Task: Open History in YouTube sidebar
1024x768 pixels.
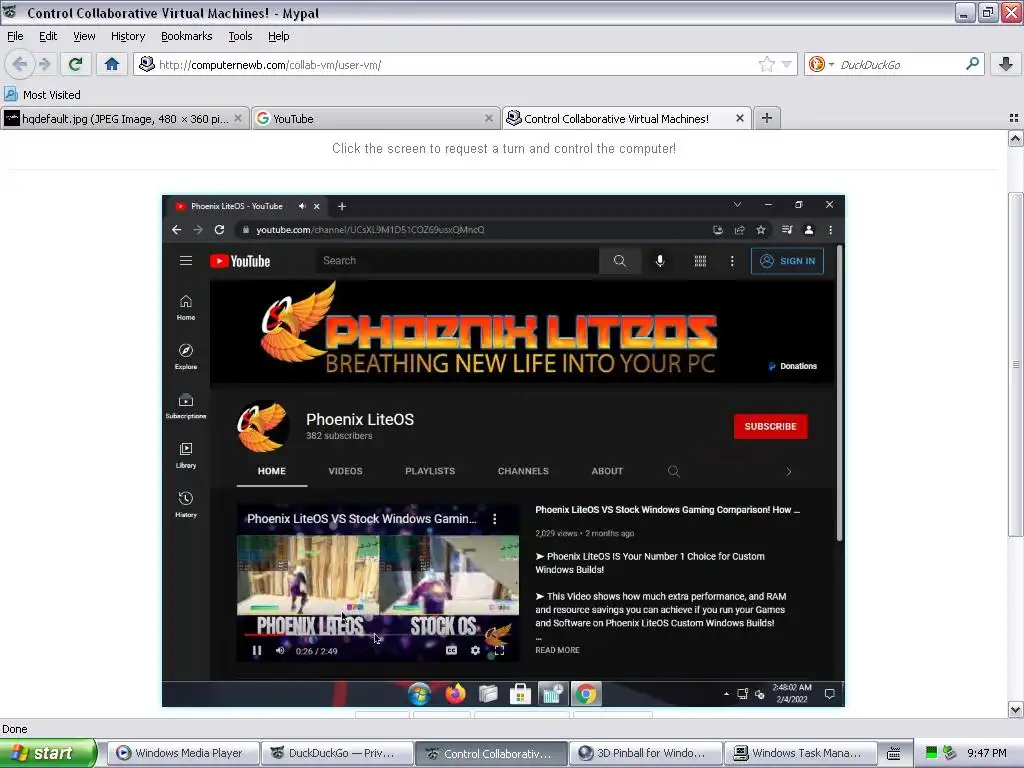Action: click(186, 504)
